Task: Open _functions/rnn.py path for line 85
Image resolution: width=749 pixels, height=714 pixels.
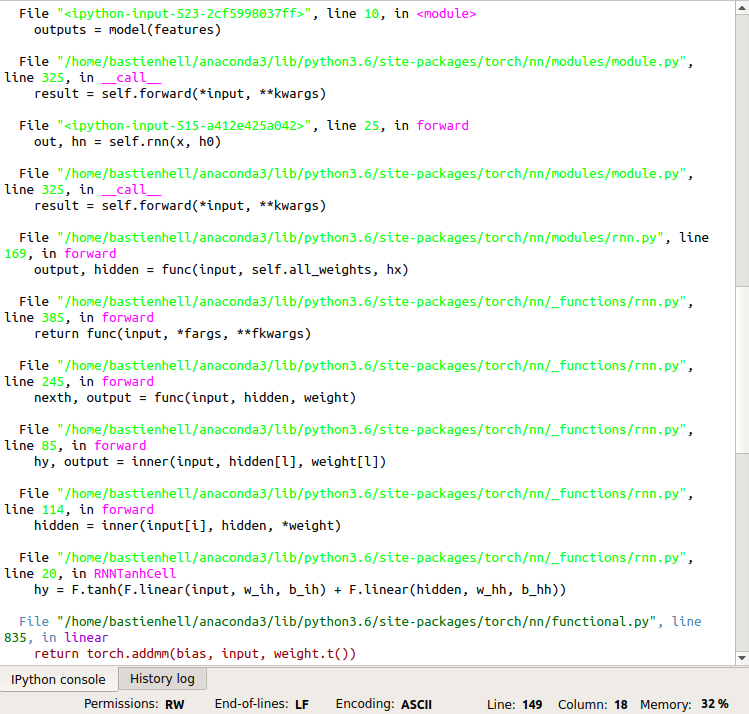Action: (x=370, y=430)
